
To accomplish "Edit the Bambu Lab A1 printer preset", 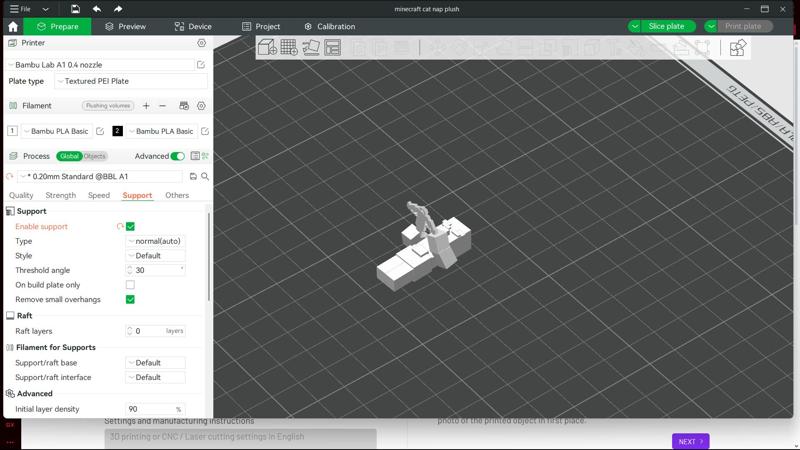I will click(201, 65).
